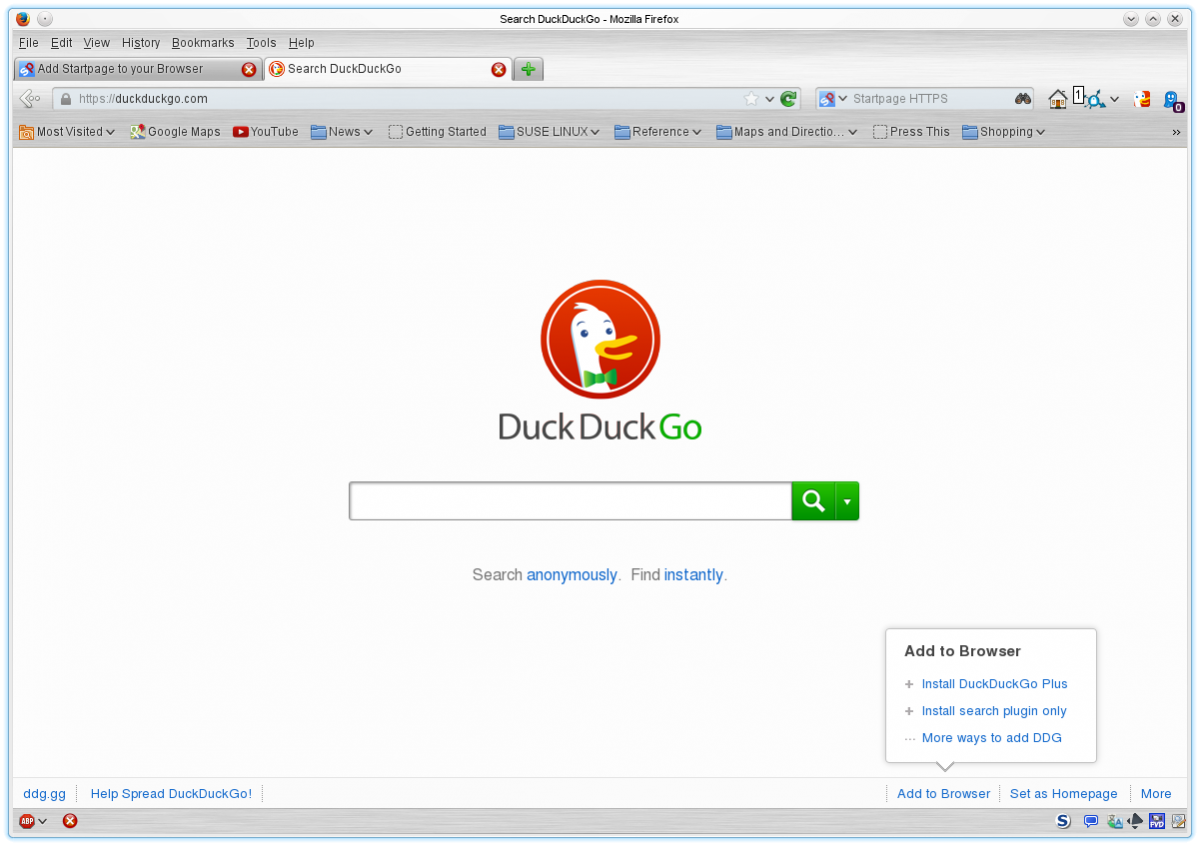Click the duck-face addon toolbar icon
Viewport: 1200px width, 846px height.
[1141, 99]
